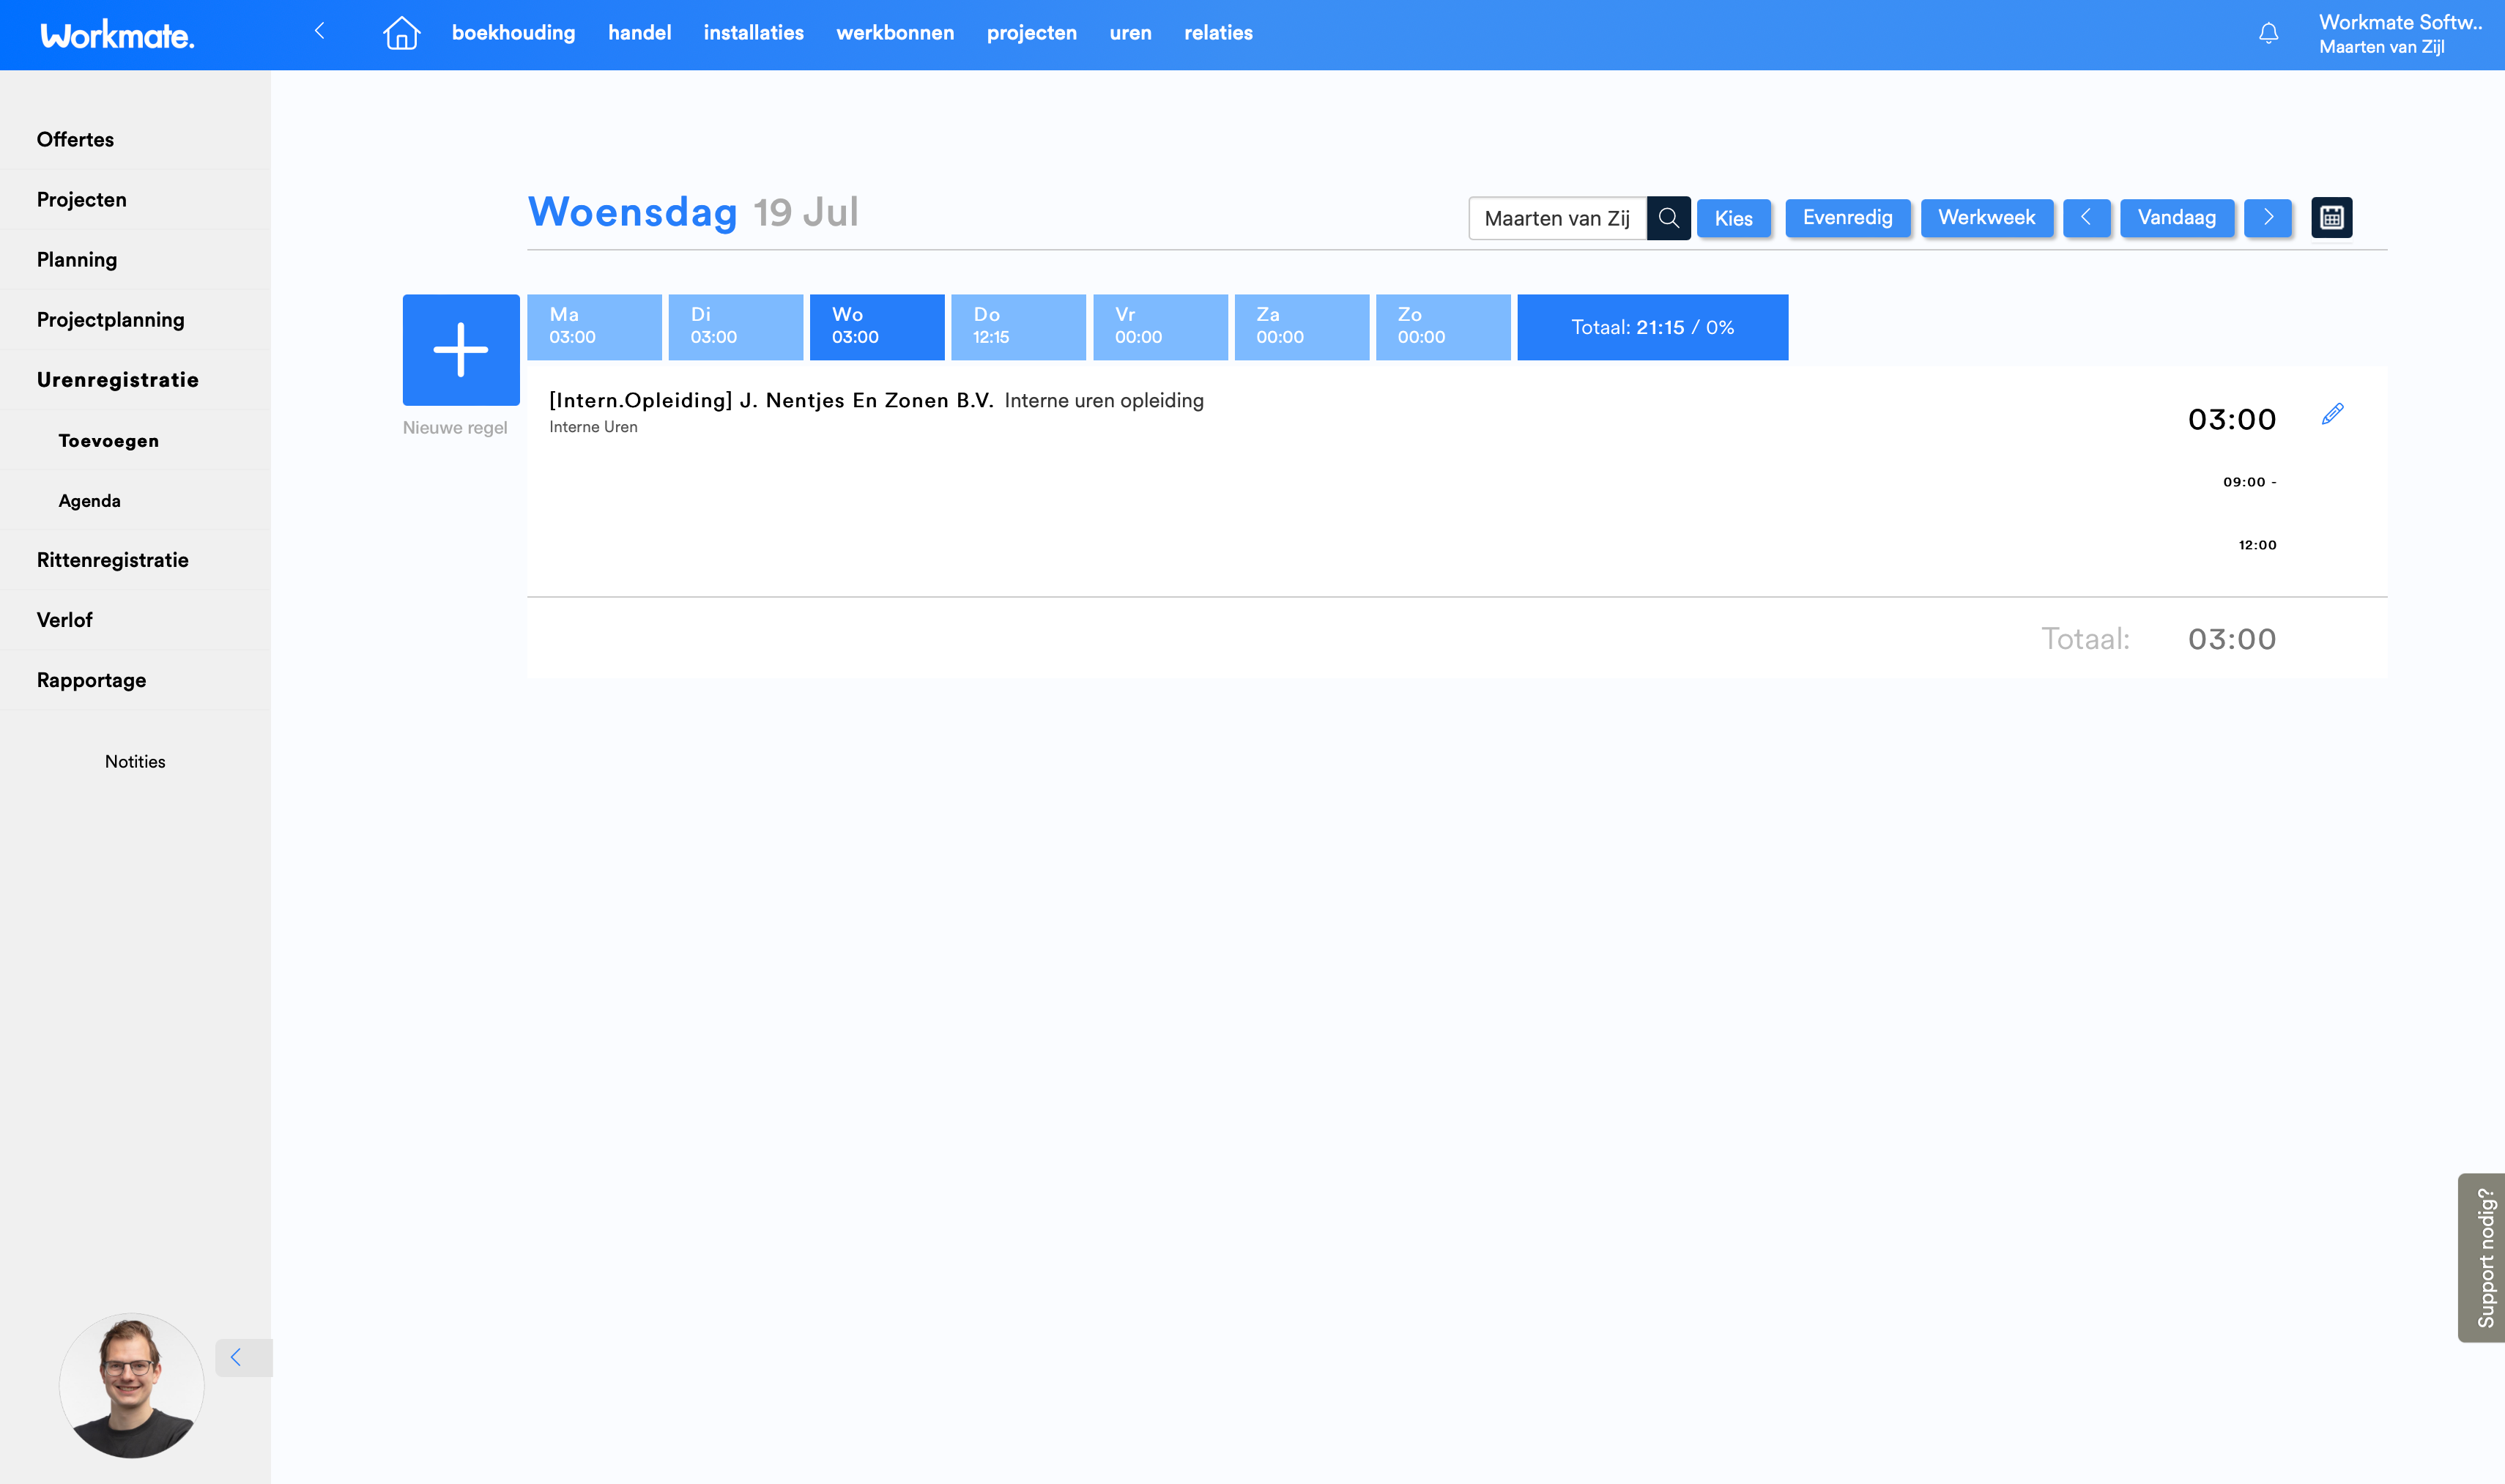Go to previous day with left arrow
The height and width of the screenshot is (1484, 2505).
(x=2086, y=218)
